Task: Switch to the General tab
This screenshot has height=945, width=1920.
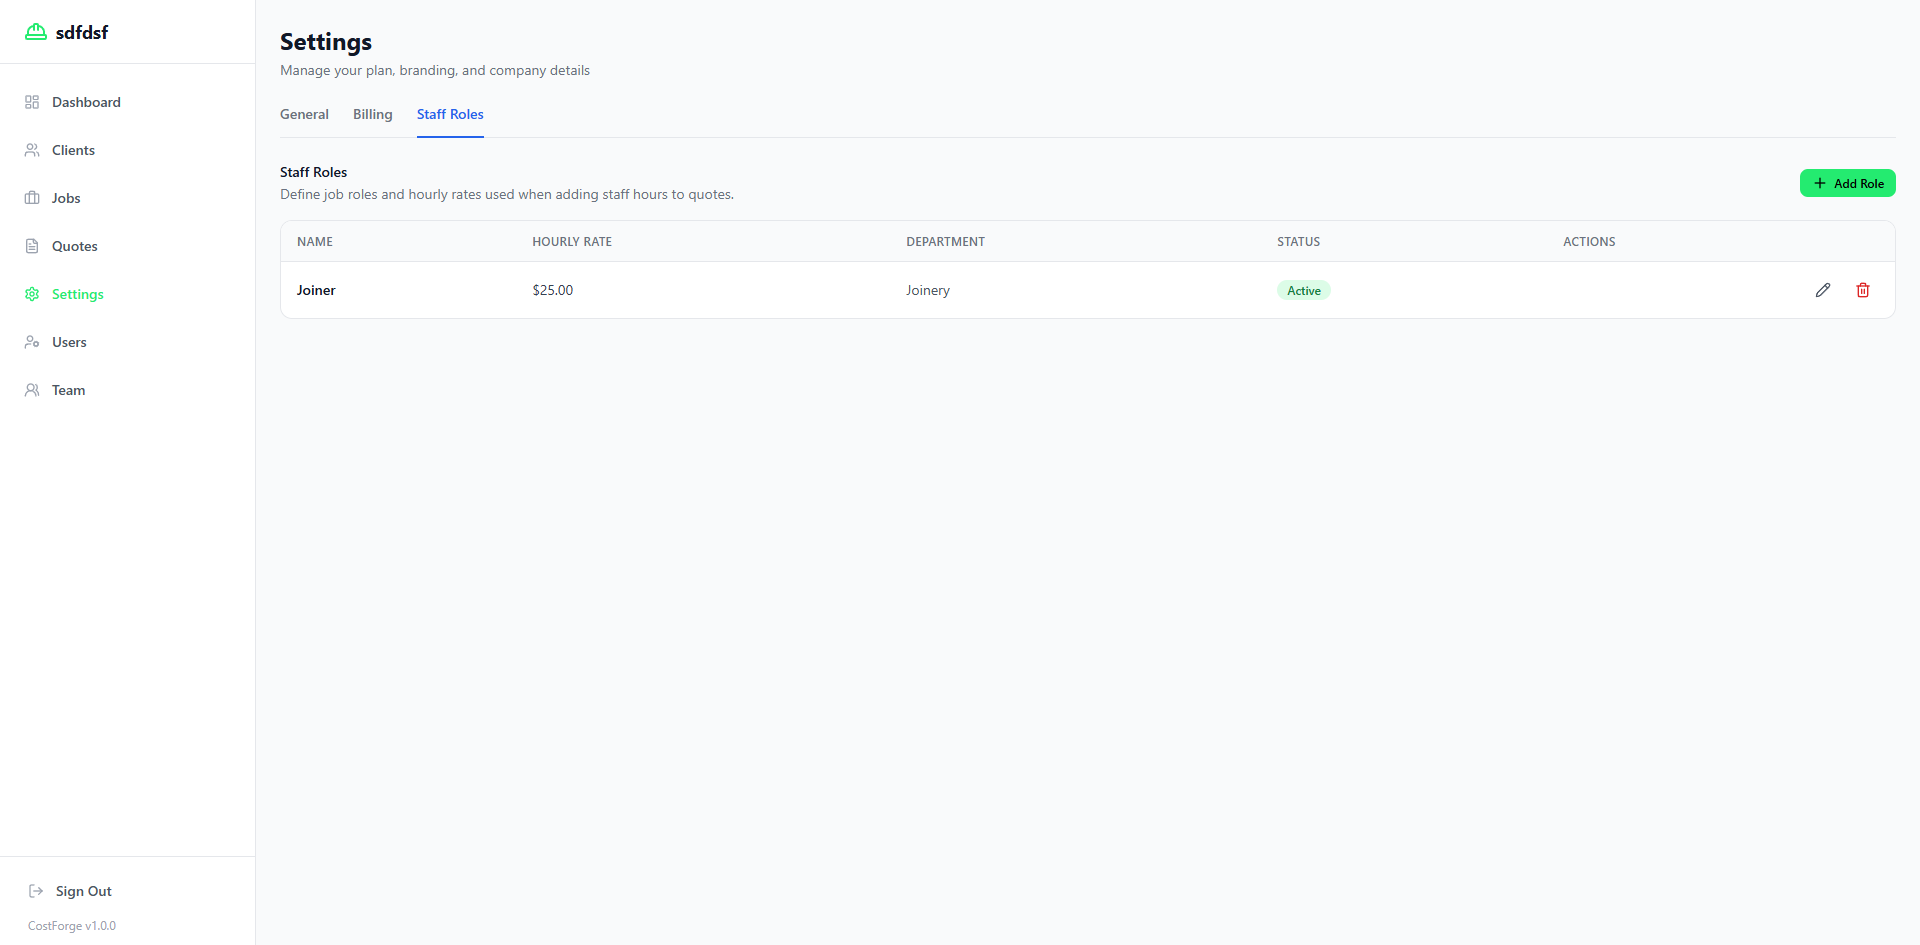Action: click(x=304, y=114)
